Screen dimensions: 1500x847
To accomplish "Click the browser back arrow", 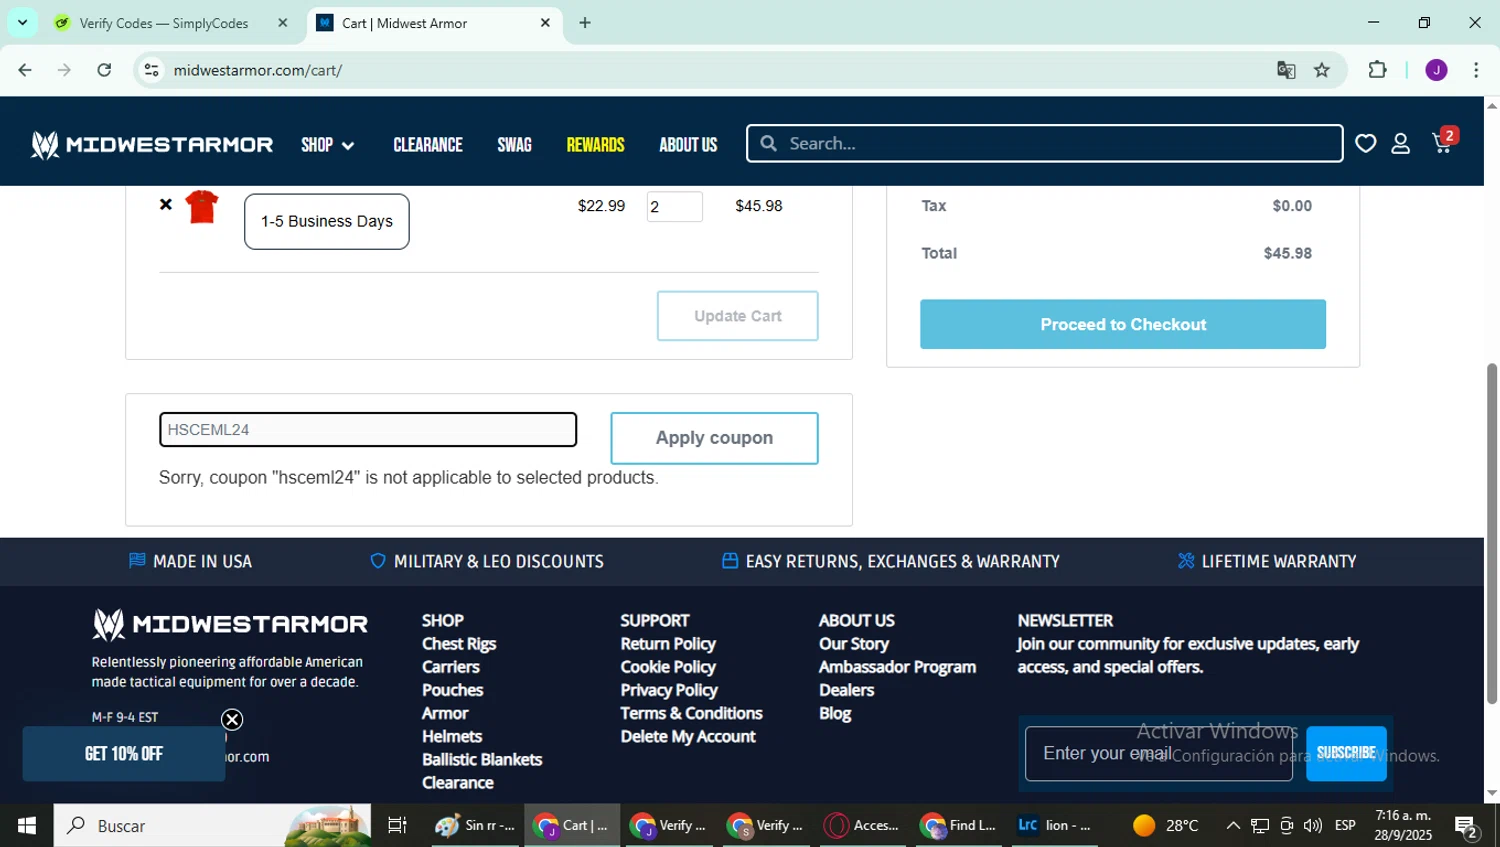I will click(25, 70).
